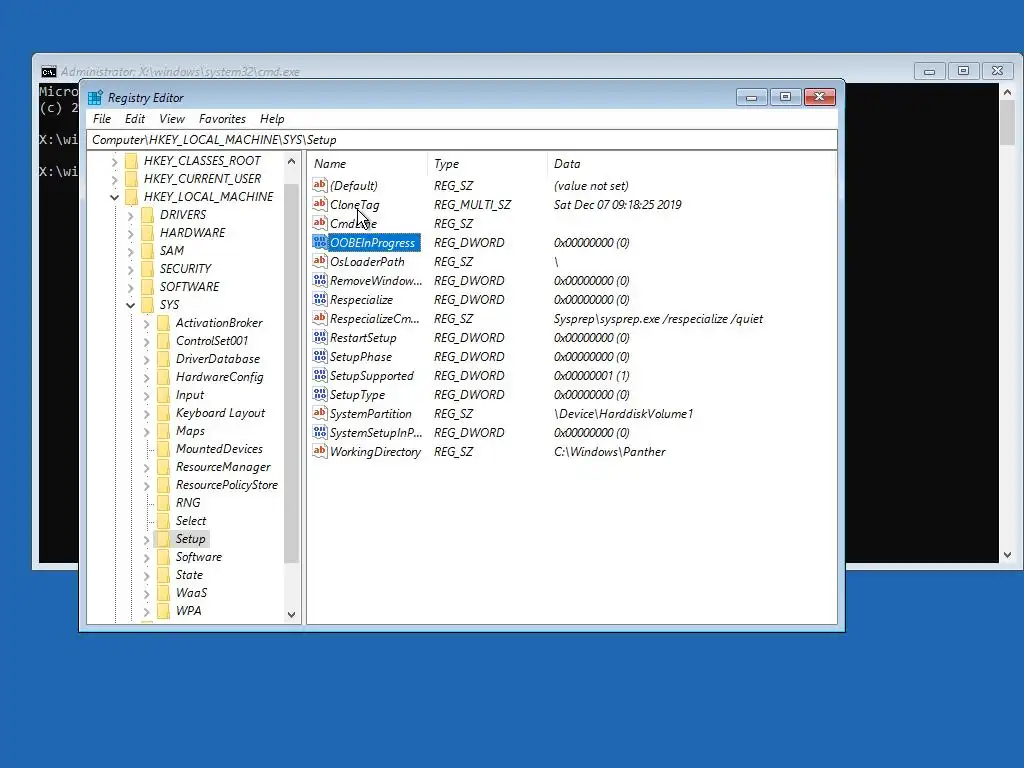
Task: Select the Input key
Action: (x=189, y=395)
